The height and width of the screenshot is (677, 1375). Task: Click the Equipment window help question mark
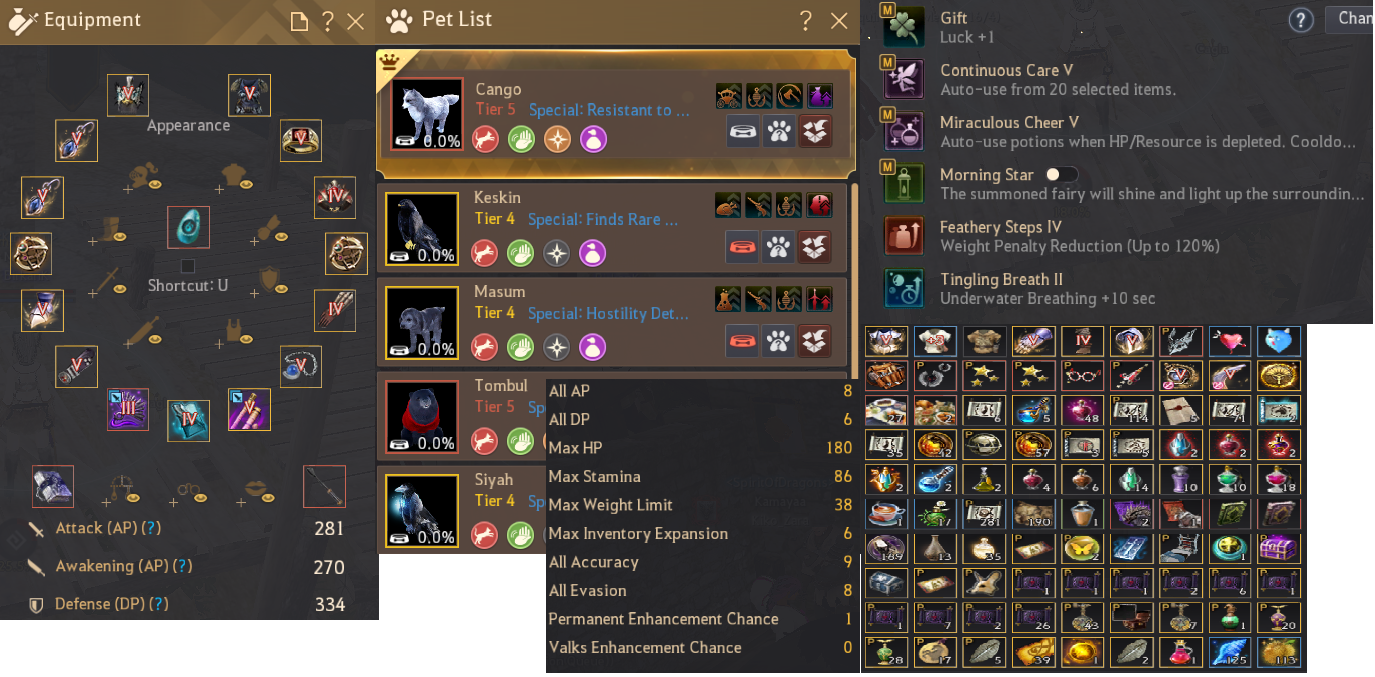pos(327,21)
